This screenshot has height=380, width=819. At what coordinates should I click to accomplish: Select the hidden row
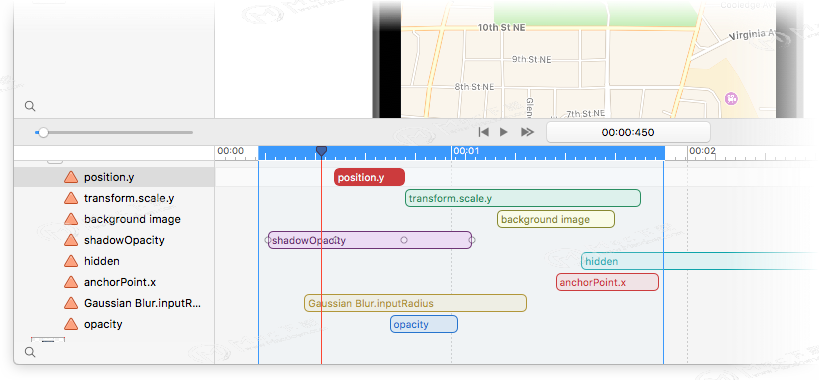point(114,261)
